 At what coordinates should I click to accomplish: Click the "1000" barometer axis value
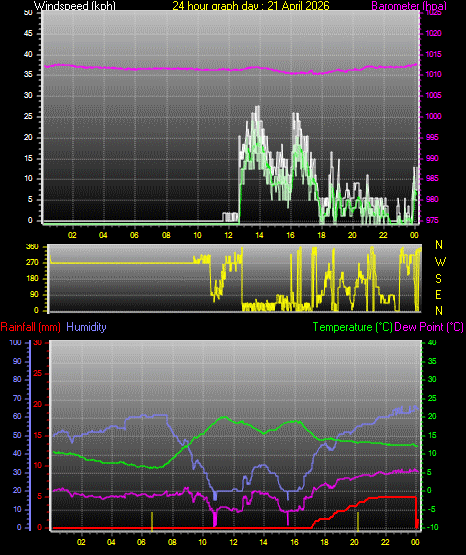click(433, 116)
